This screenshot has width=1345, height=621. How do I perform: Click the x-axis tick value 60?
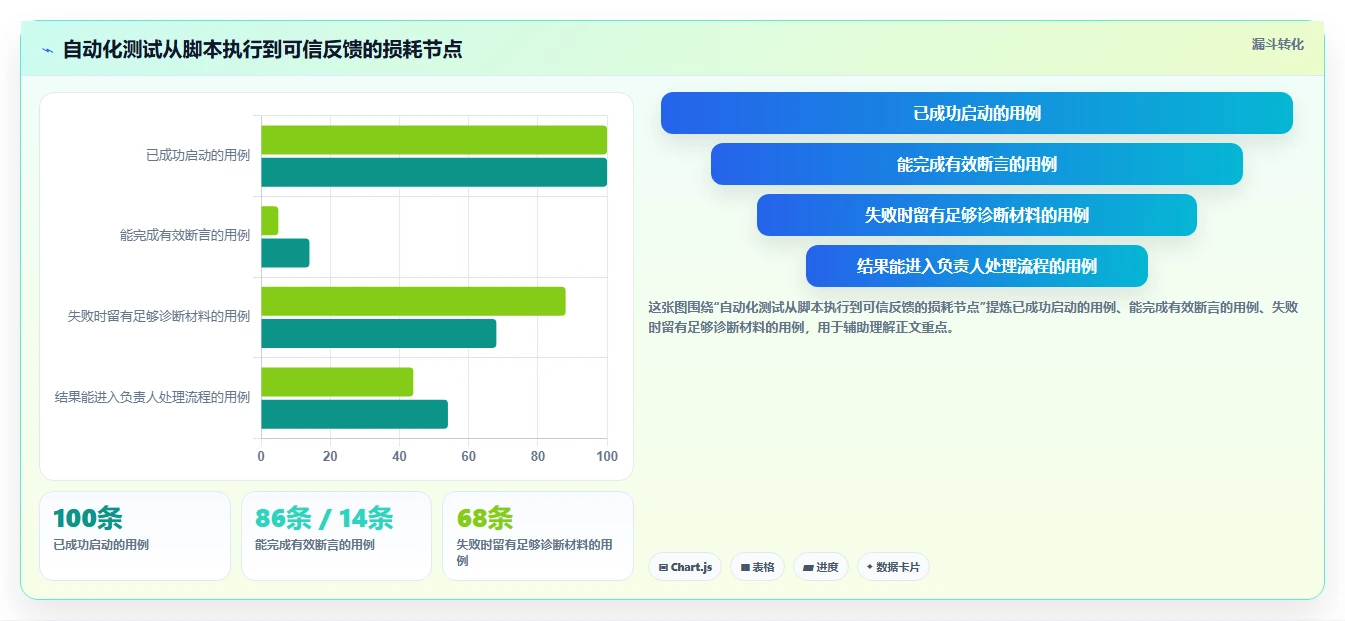[x=469, y=456]
